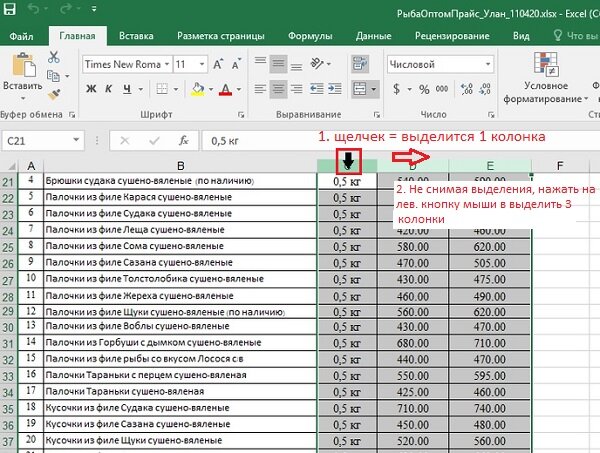Open the Customize Quick Access Toolbar arrow
This screenshot has height=453, width=600.
coord(94,8)
